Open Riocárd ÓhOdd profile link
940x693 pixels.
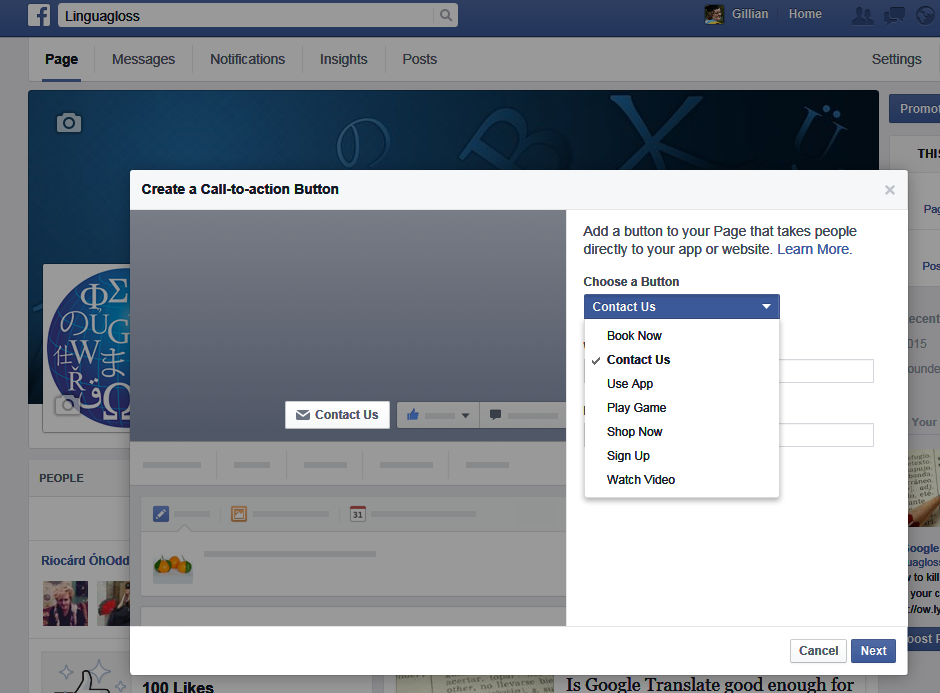(x=85, y=561)
